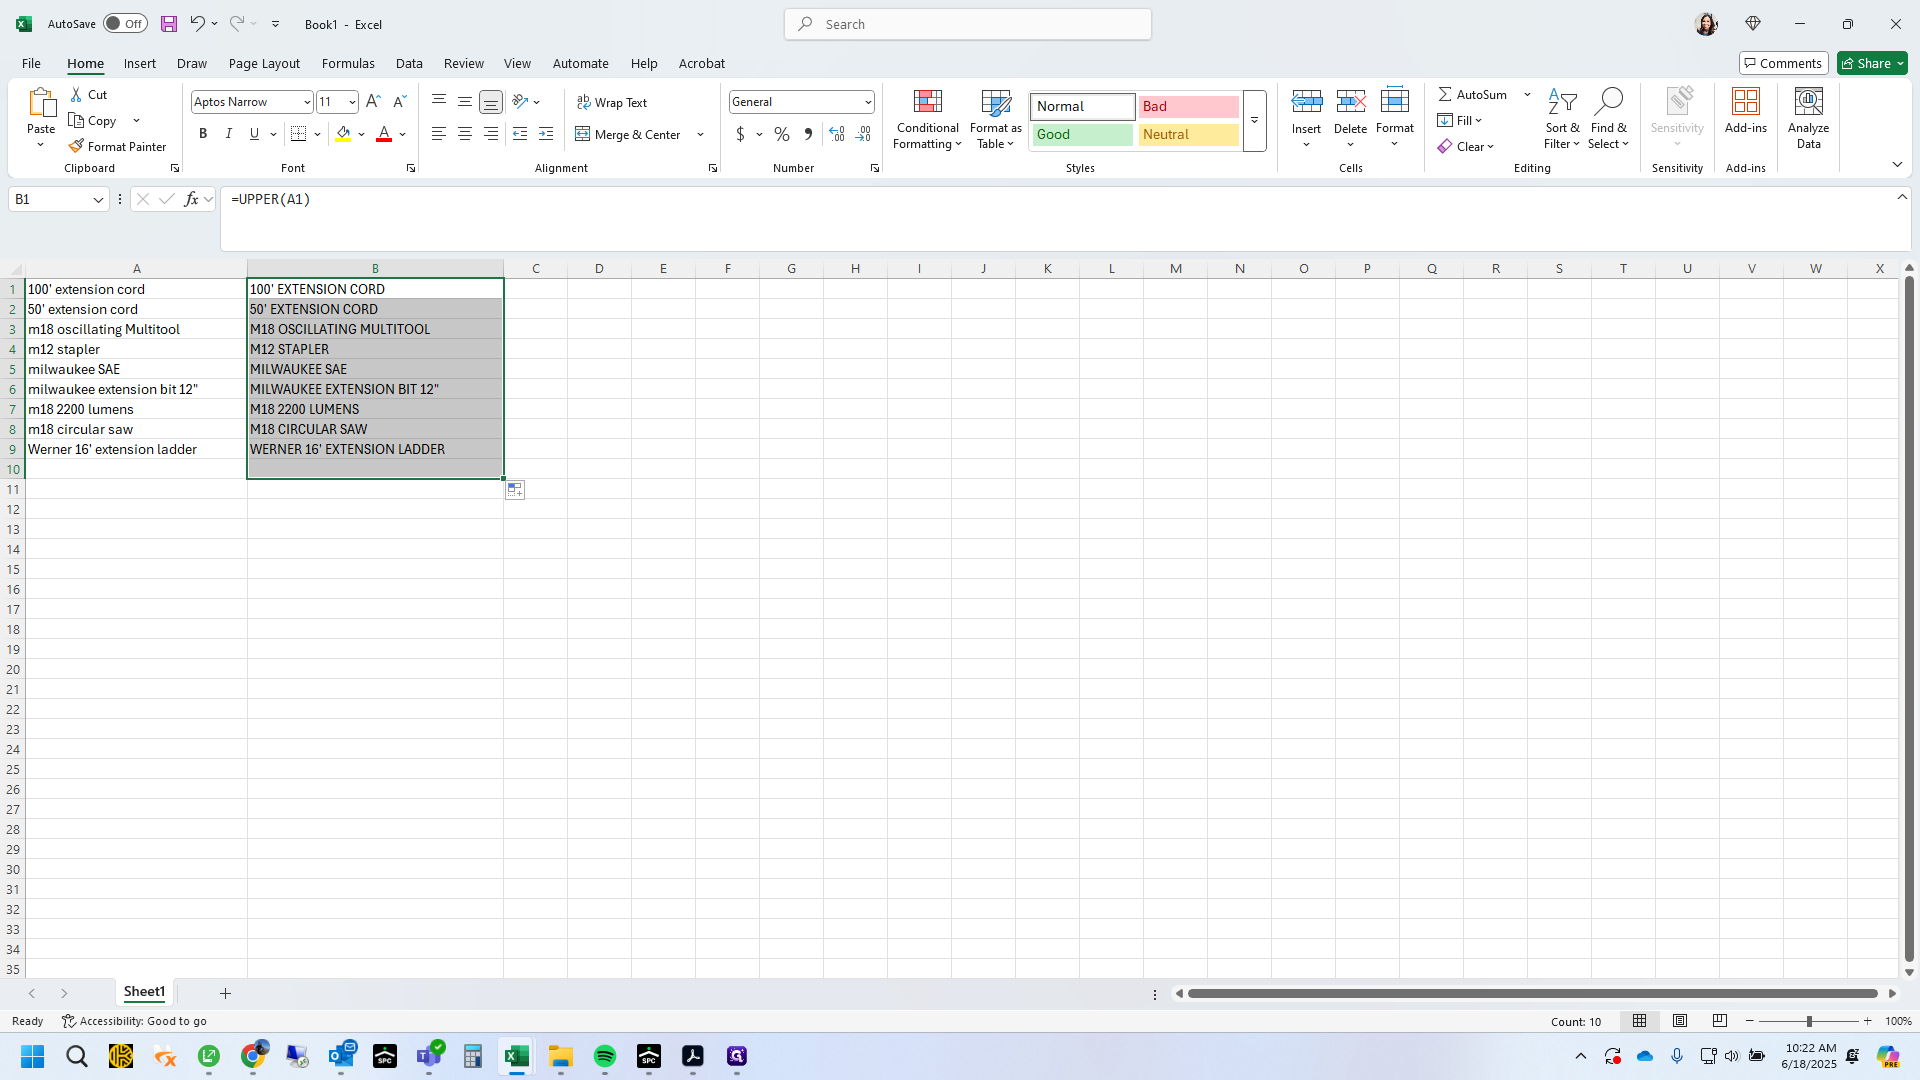
Task: Apply the Good cell style
Action: point(1083,135)
